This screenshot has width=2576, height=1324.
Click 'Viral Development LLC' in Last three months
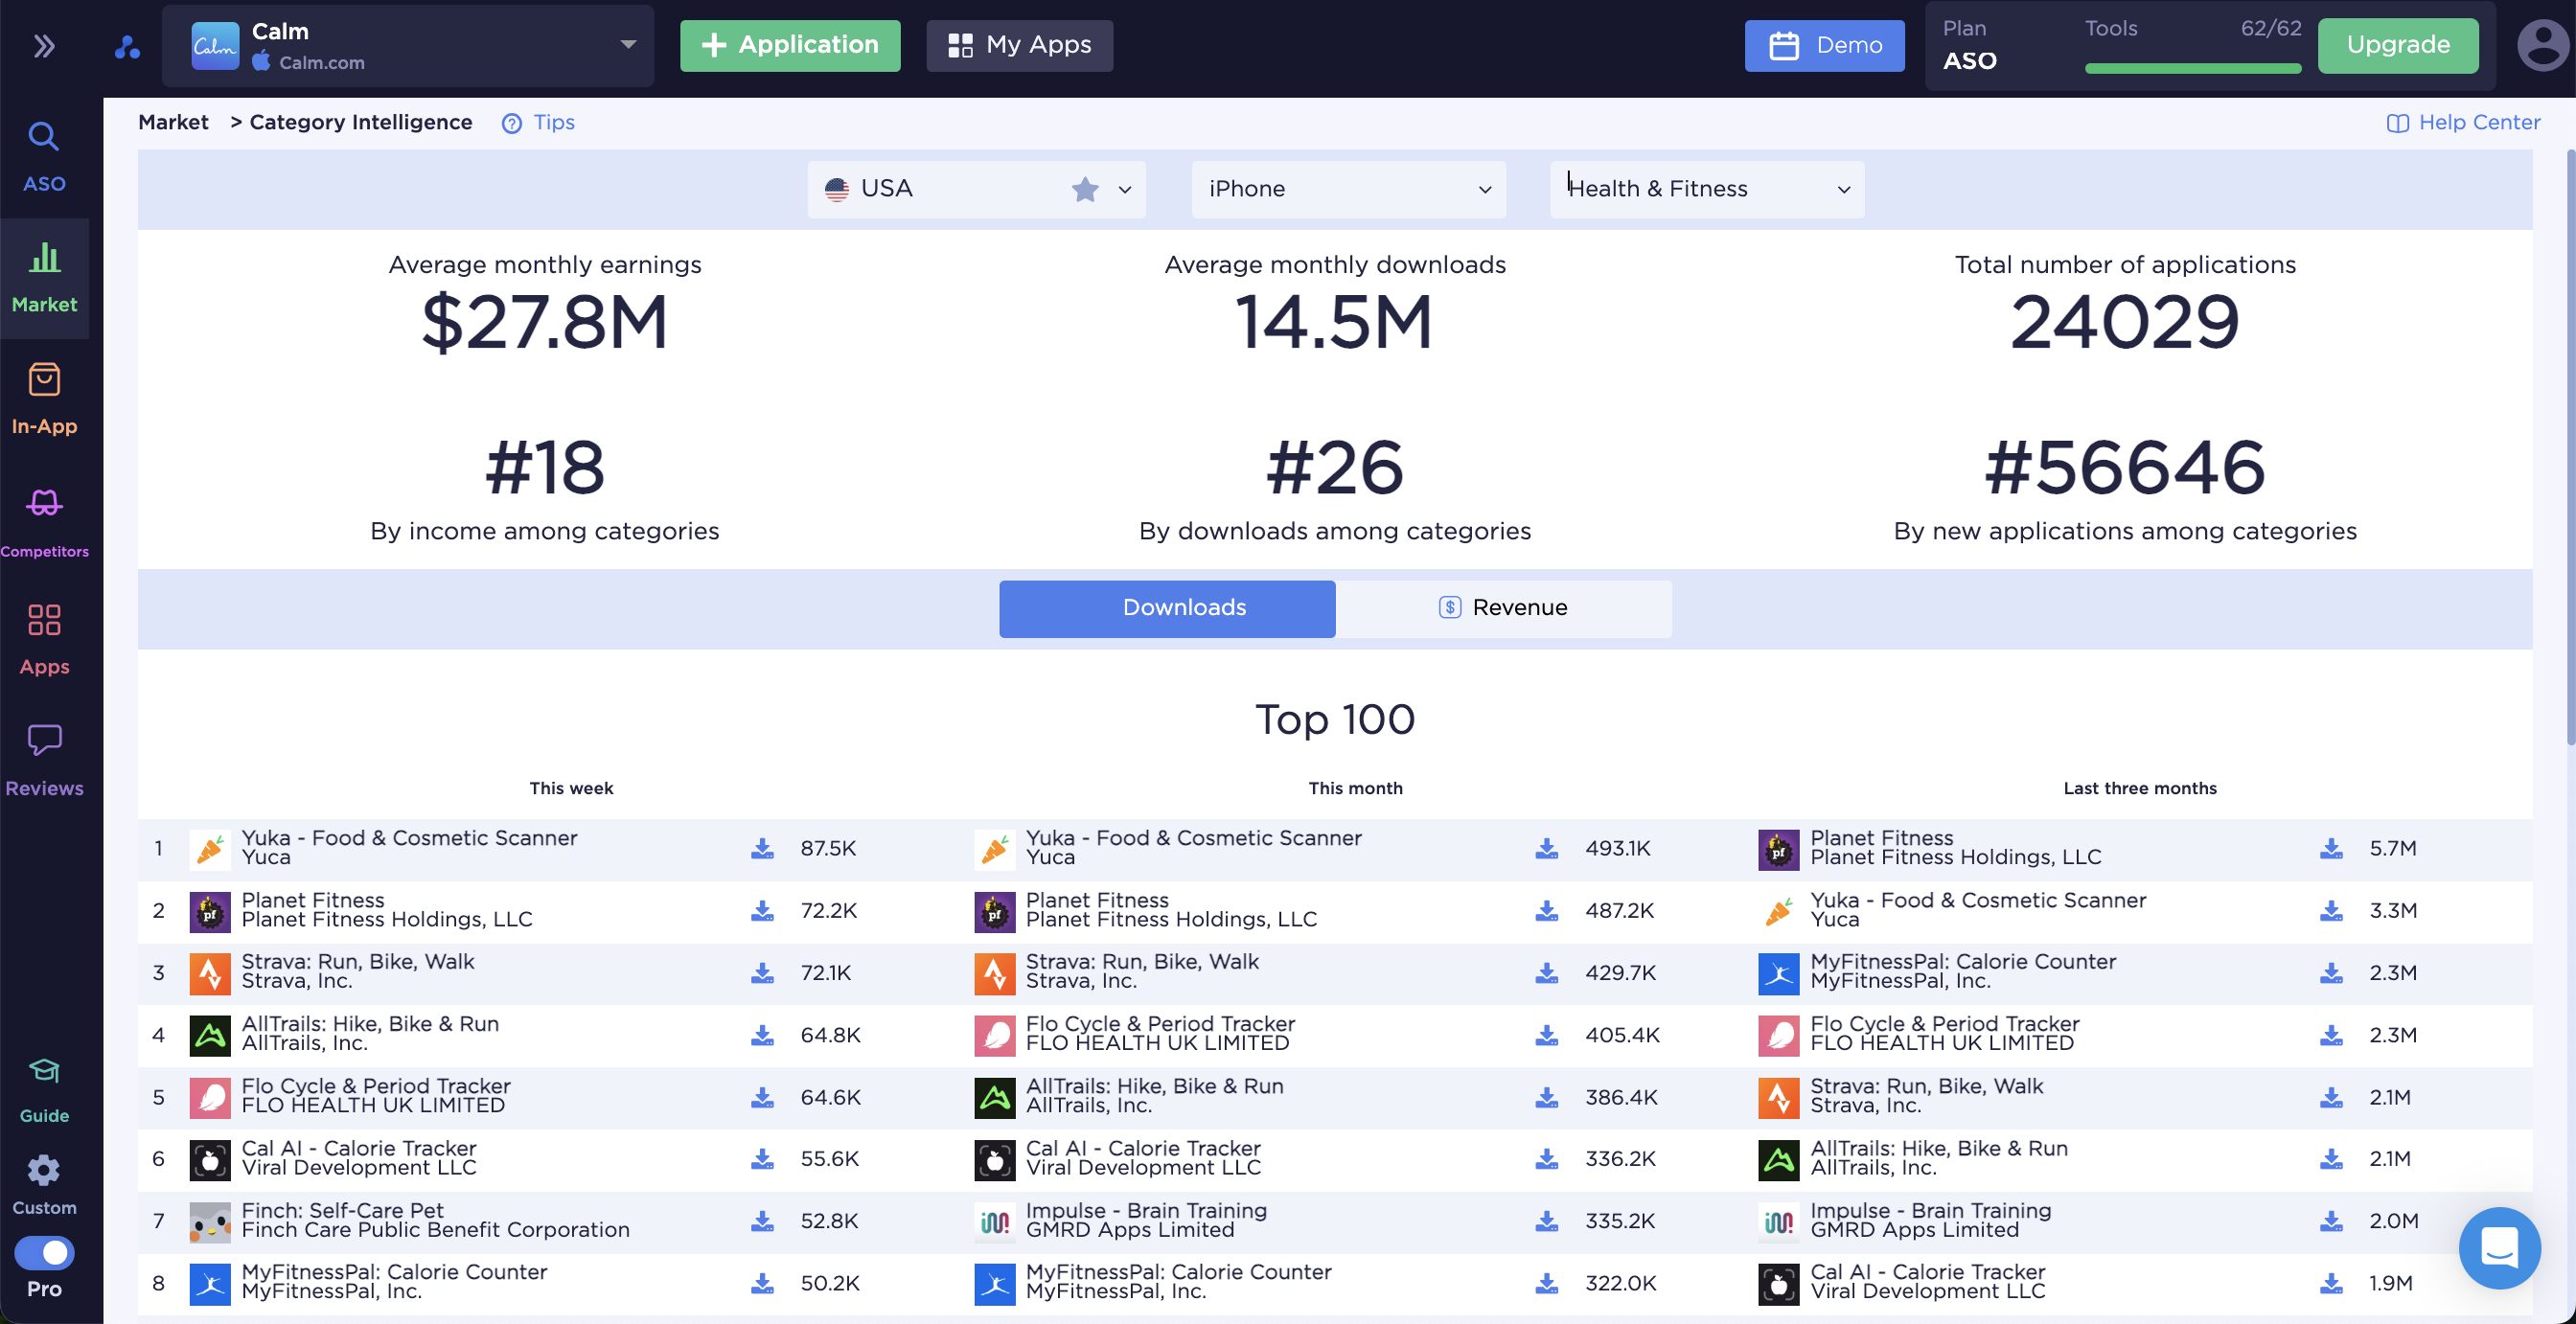tap(1927, 1291)
